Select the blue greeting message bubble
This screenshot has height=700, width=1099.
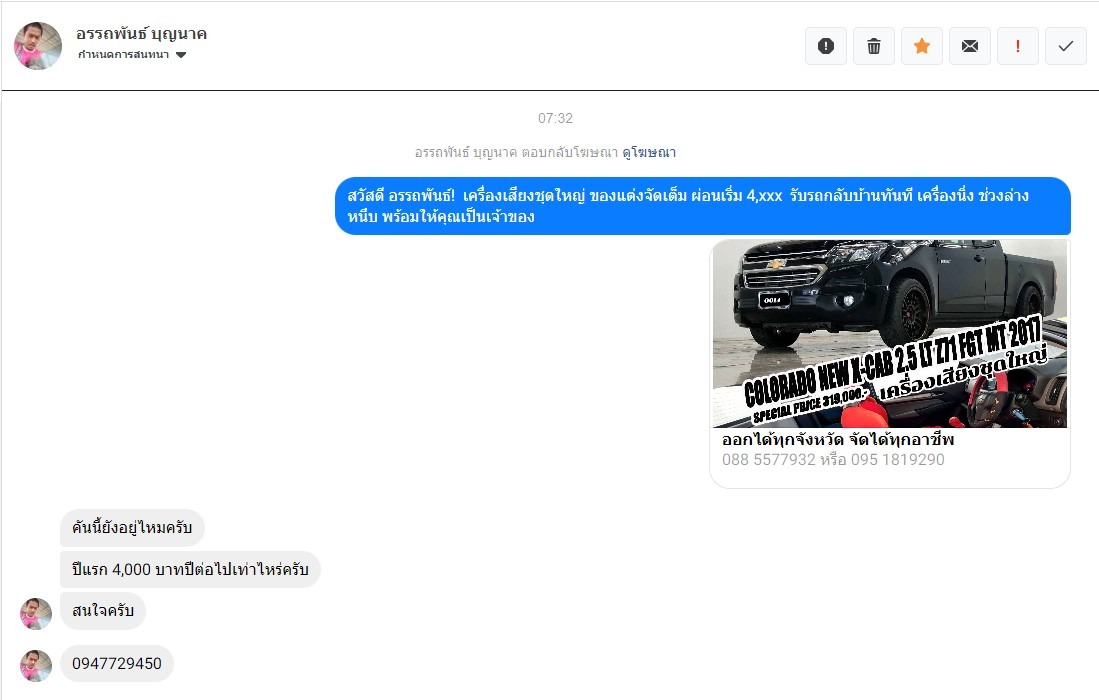703,206
